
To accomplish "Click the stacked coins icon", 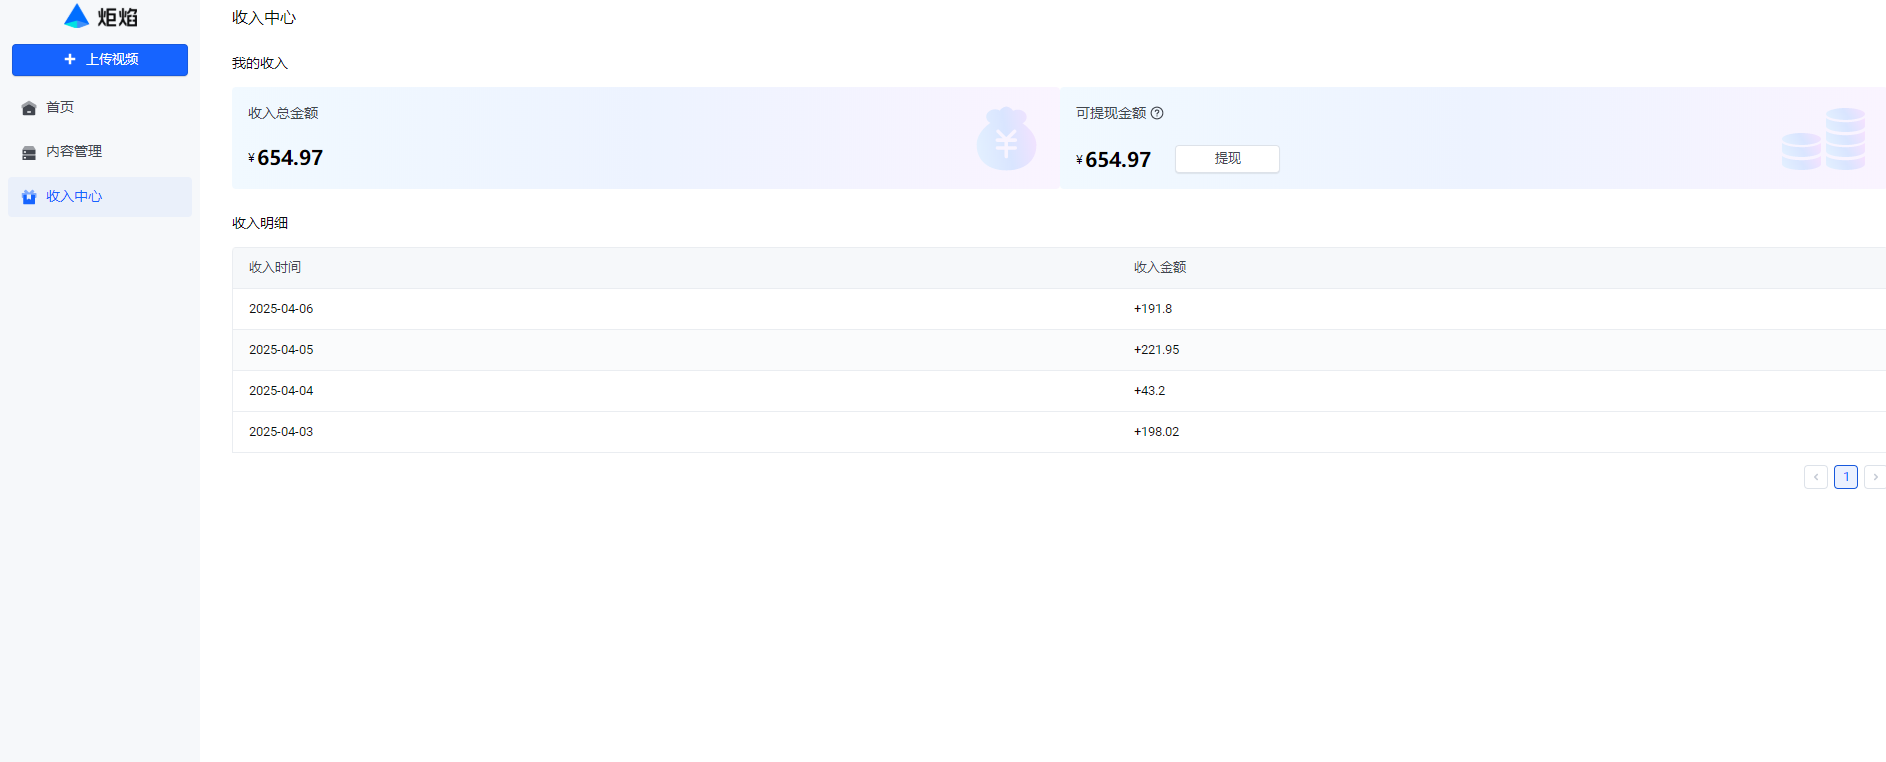I will [x=1823, y=140].
